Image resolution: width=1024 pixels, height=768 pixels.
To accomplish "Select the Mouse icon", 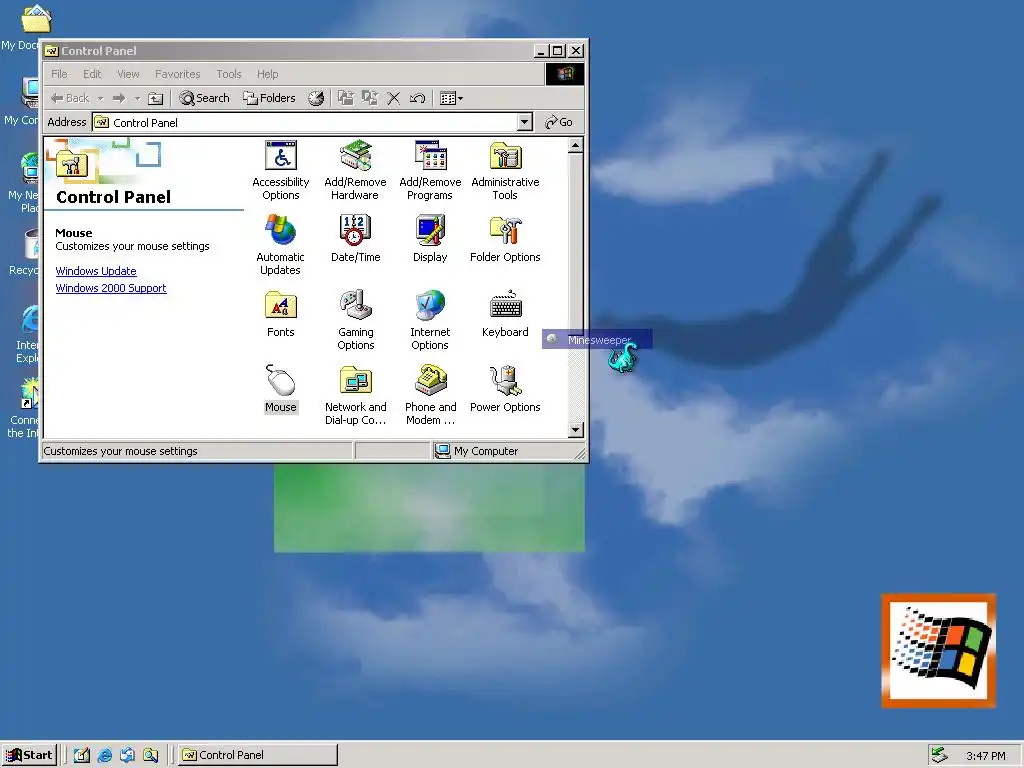I will [281, 389].
